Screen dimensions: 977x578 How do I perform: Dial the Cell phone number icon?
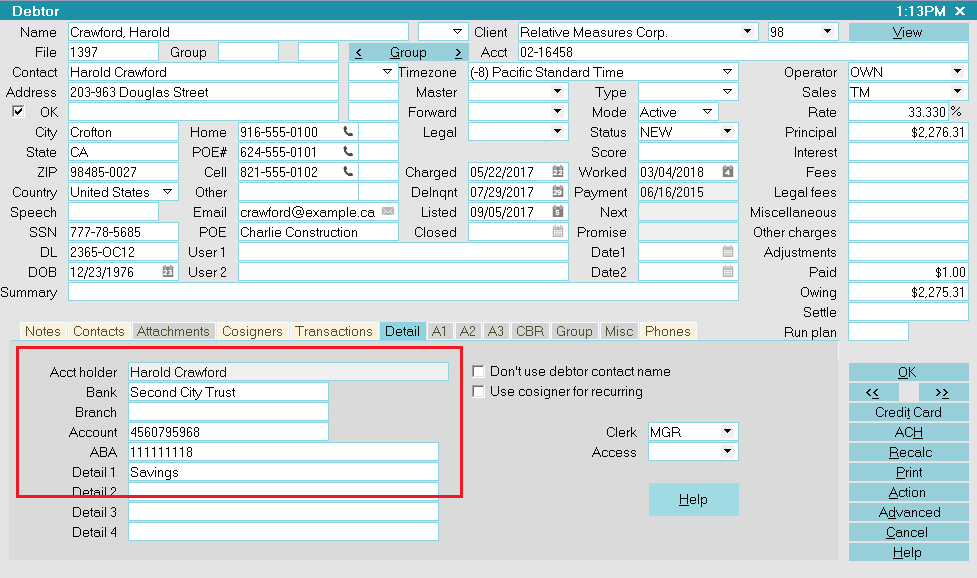(x=348, y=172)
